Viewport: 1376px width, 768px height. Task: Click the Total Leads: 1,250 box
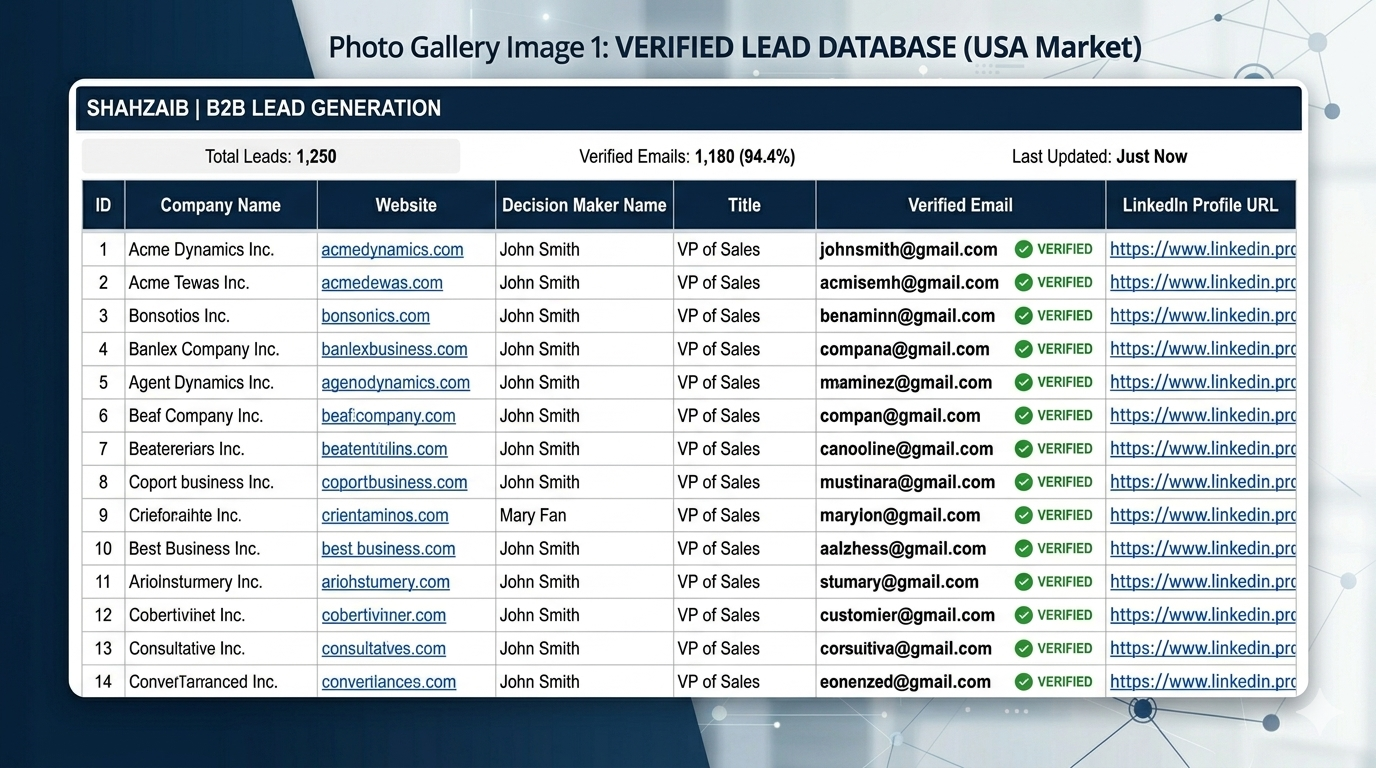270,157
